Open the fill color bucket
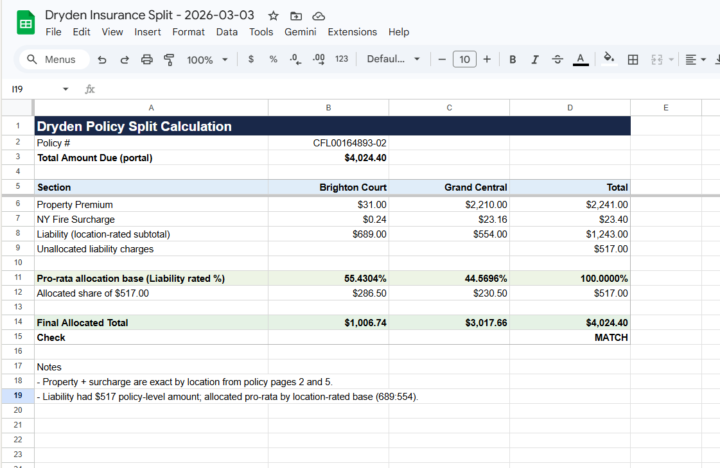 609,59
